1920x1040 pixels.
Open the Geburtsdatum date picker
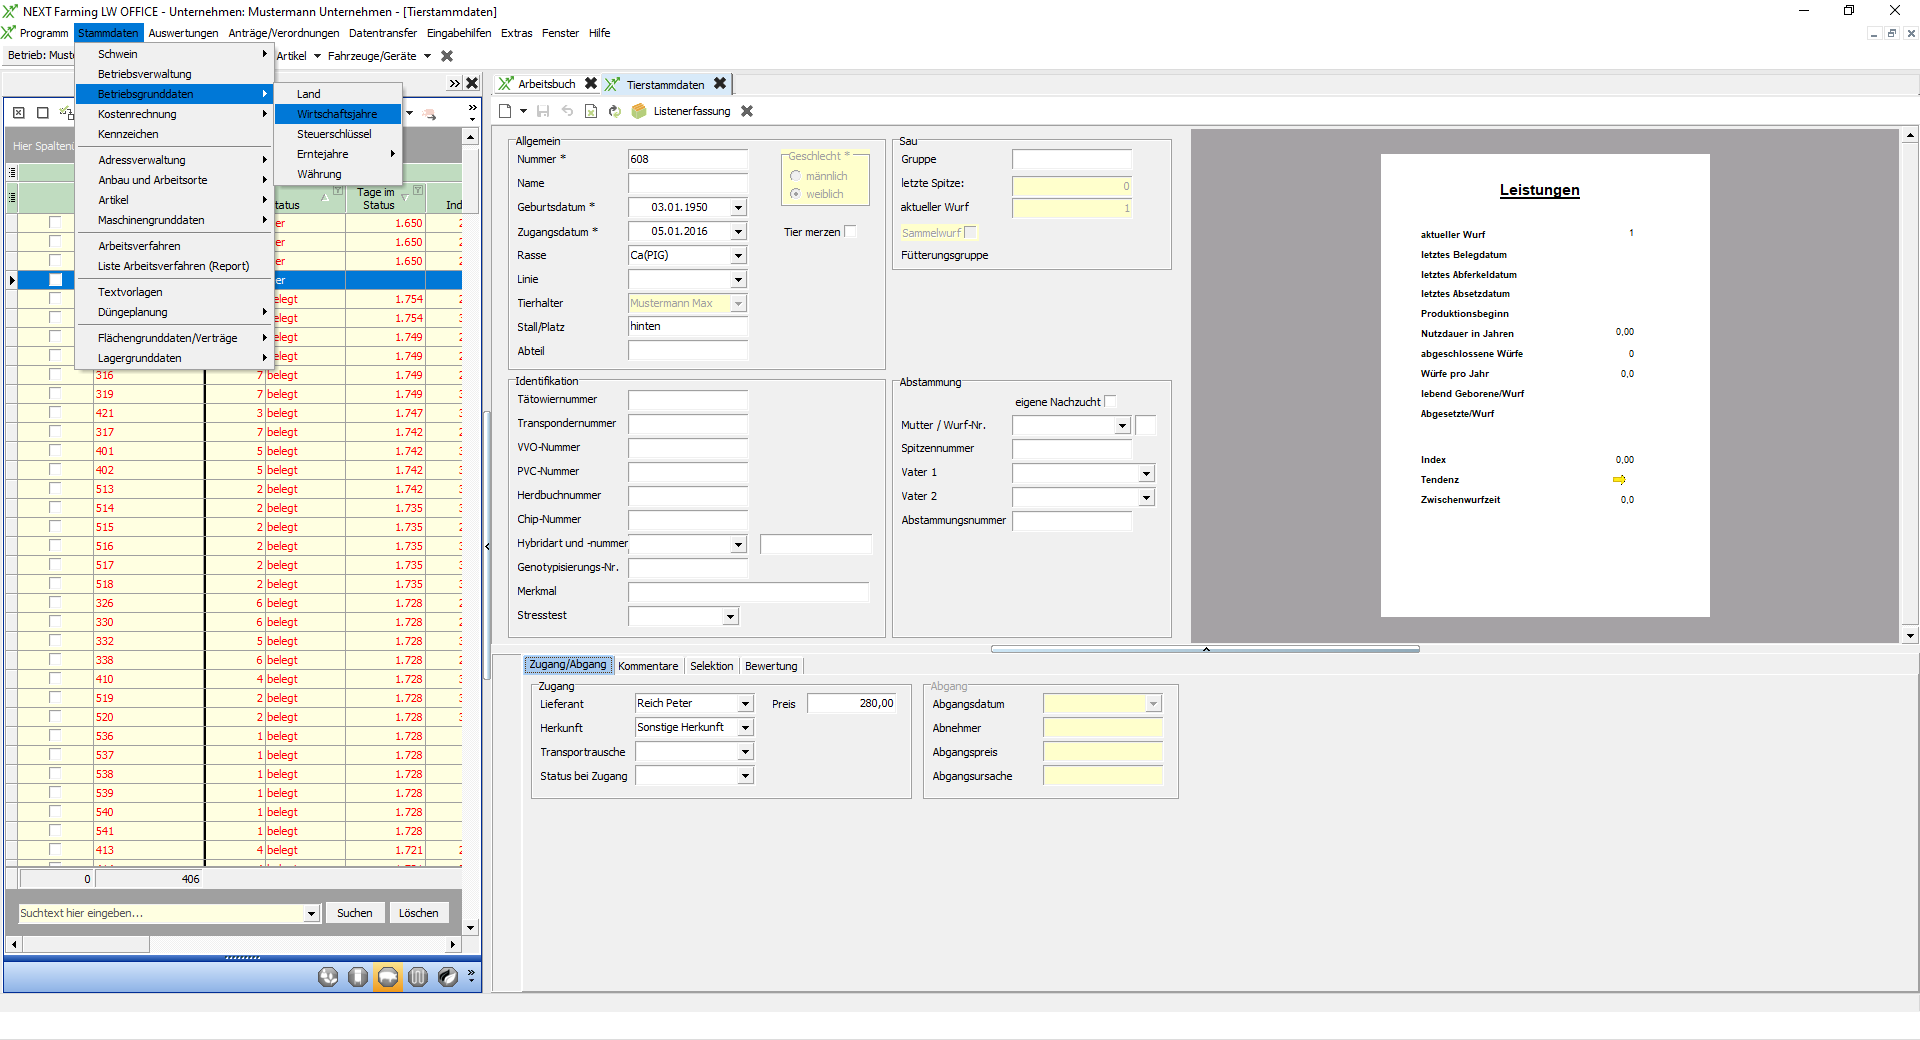coord(738,208)
